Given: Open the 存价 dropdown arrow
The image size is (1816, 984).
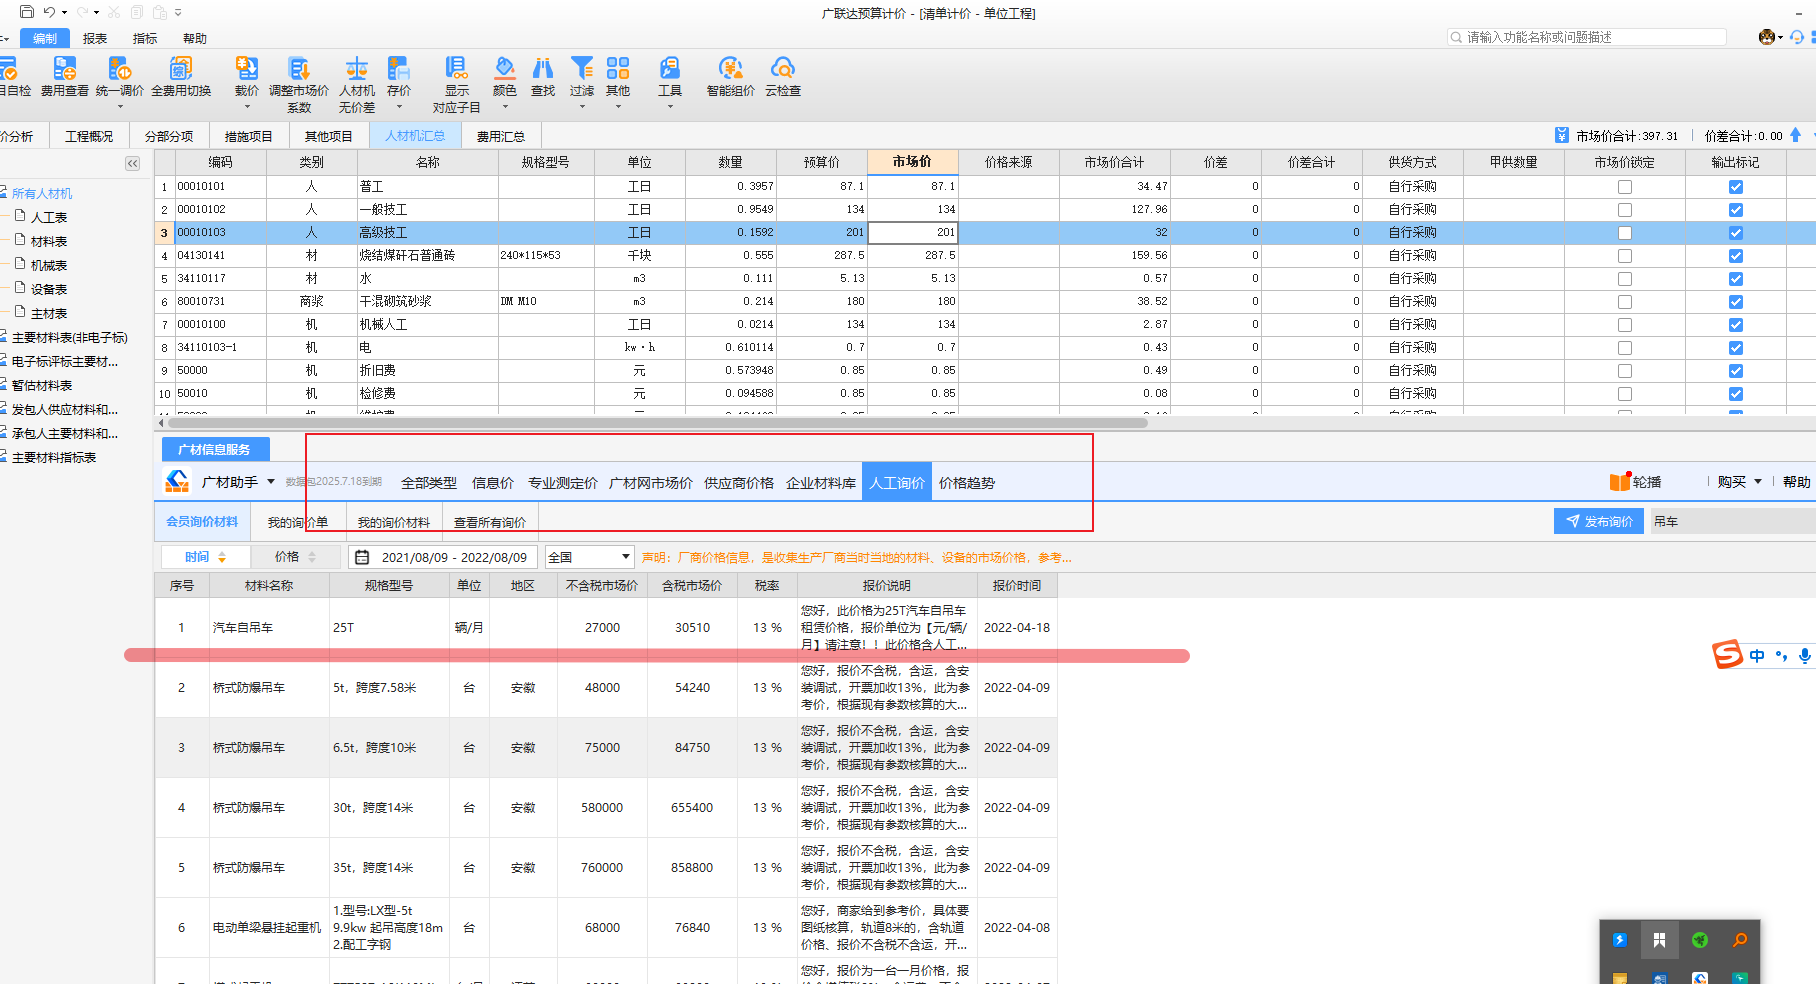Looking at the screenshot, I should pyautogui.click(x=399, y=106).
